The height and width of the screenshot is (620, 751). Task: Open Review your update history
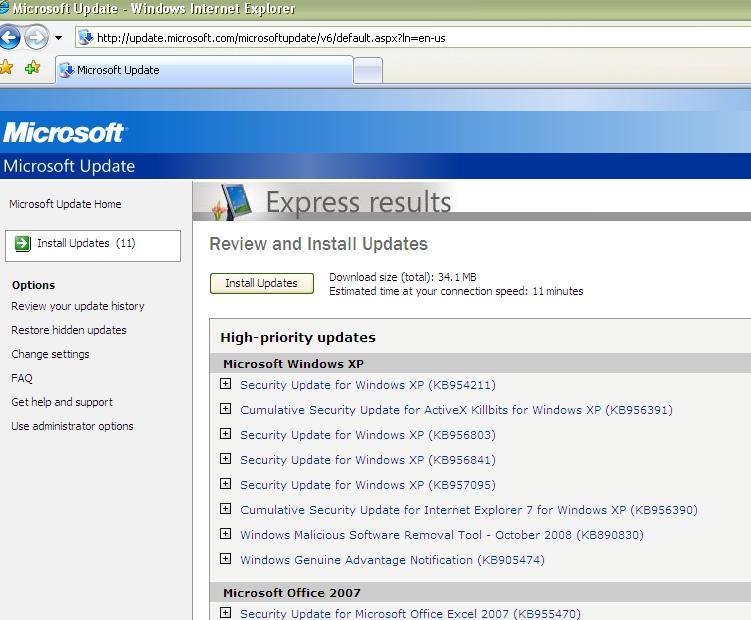tap(78, 306)
